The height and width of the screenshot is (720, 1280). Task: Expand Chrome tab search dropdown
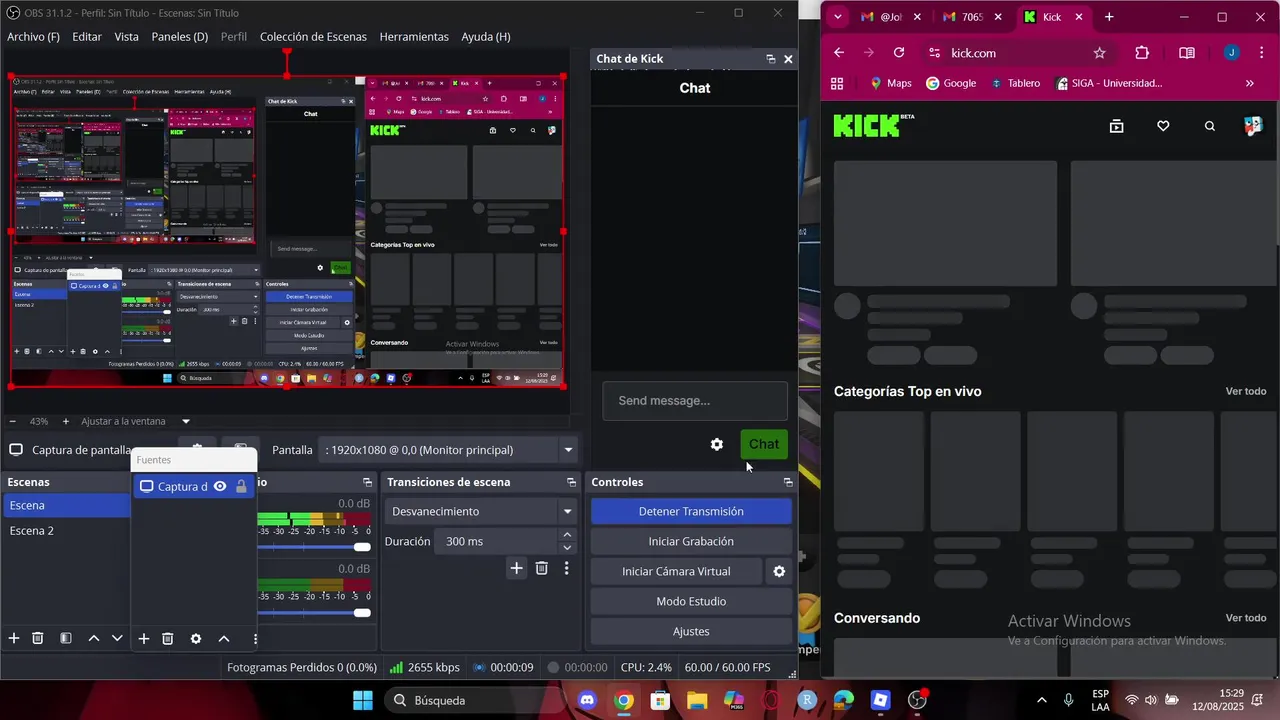(838, 17)
